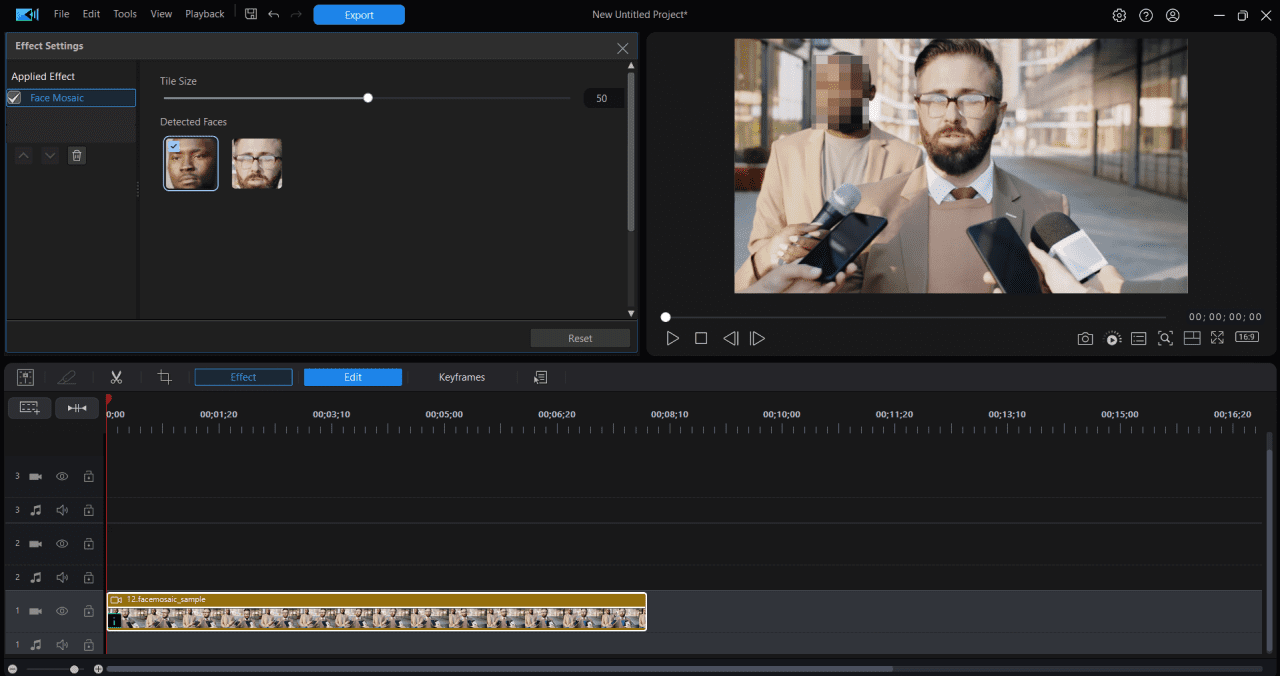Select the second detected face thumbnail
Image resolution: width=1280 pixels, height=676 pixels.
pos(257,163)
